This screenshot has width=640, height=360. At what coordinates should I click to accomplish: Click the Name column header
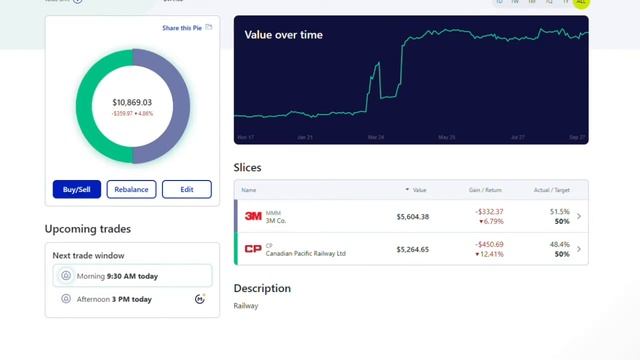249,190
